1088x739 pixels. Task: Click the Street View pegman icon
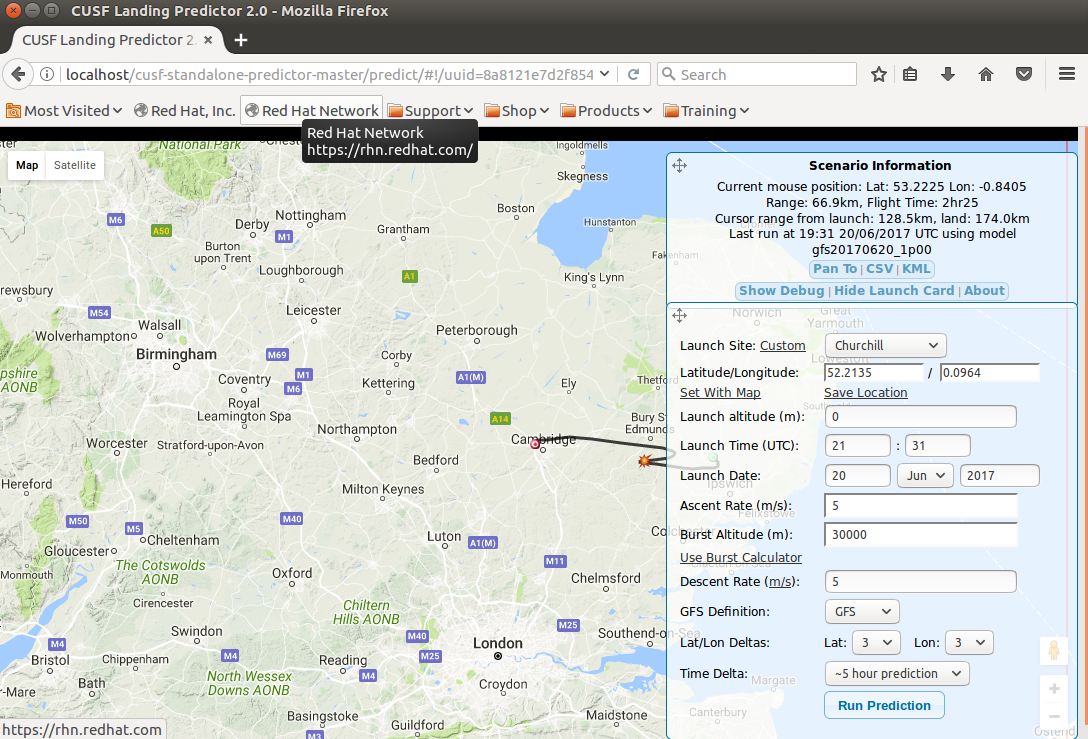click(x=1054, y=651)
